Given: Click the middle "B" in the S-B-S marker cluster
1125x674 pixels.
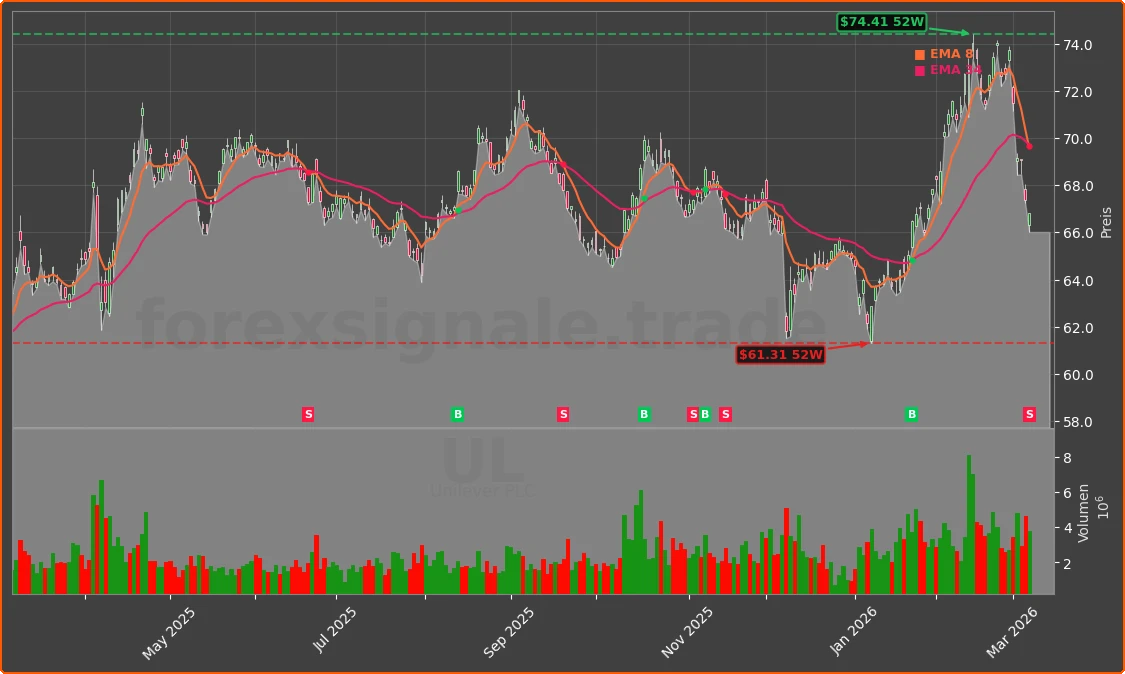Looking at the screenshot, I should pos(704,413).
